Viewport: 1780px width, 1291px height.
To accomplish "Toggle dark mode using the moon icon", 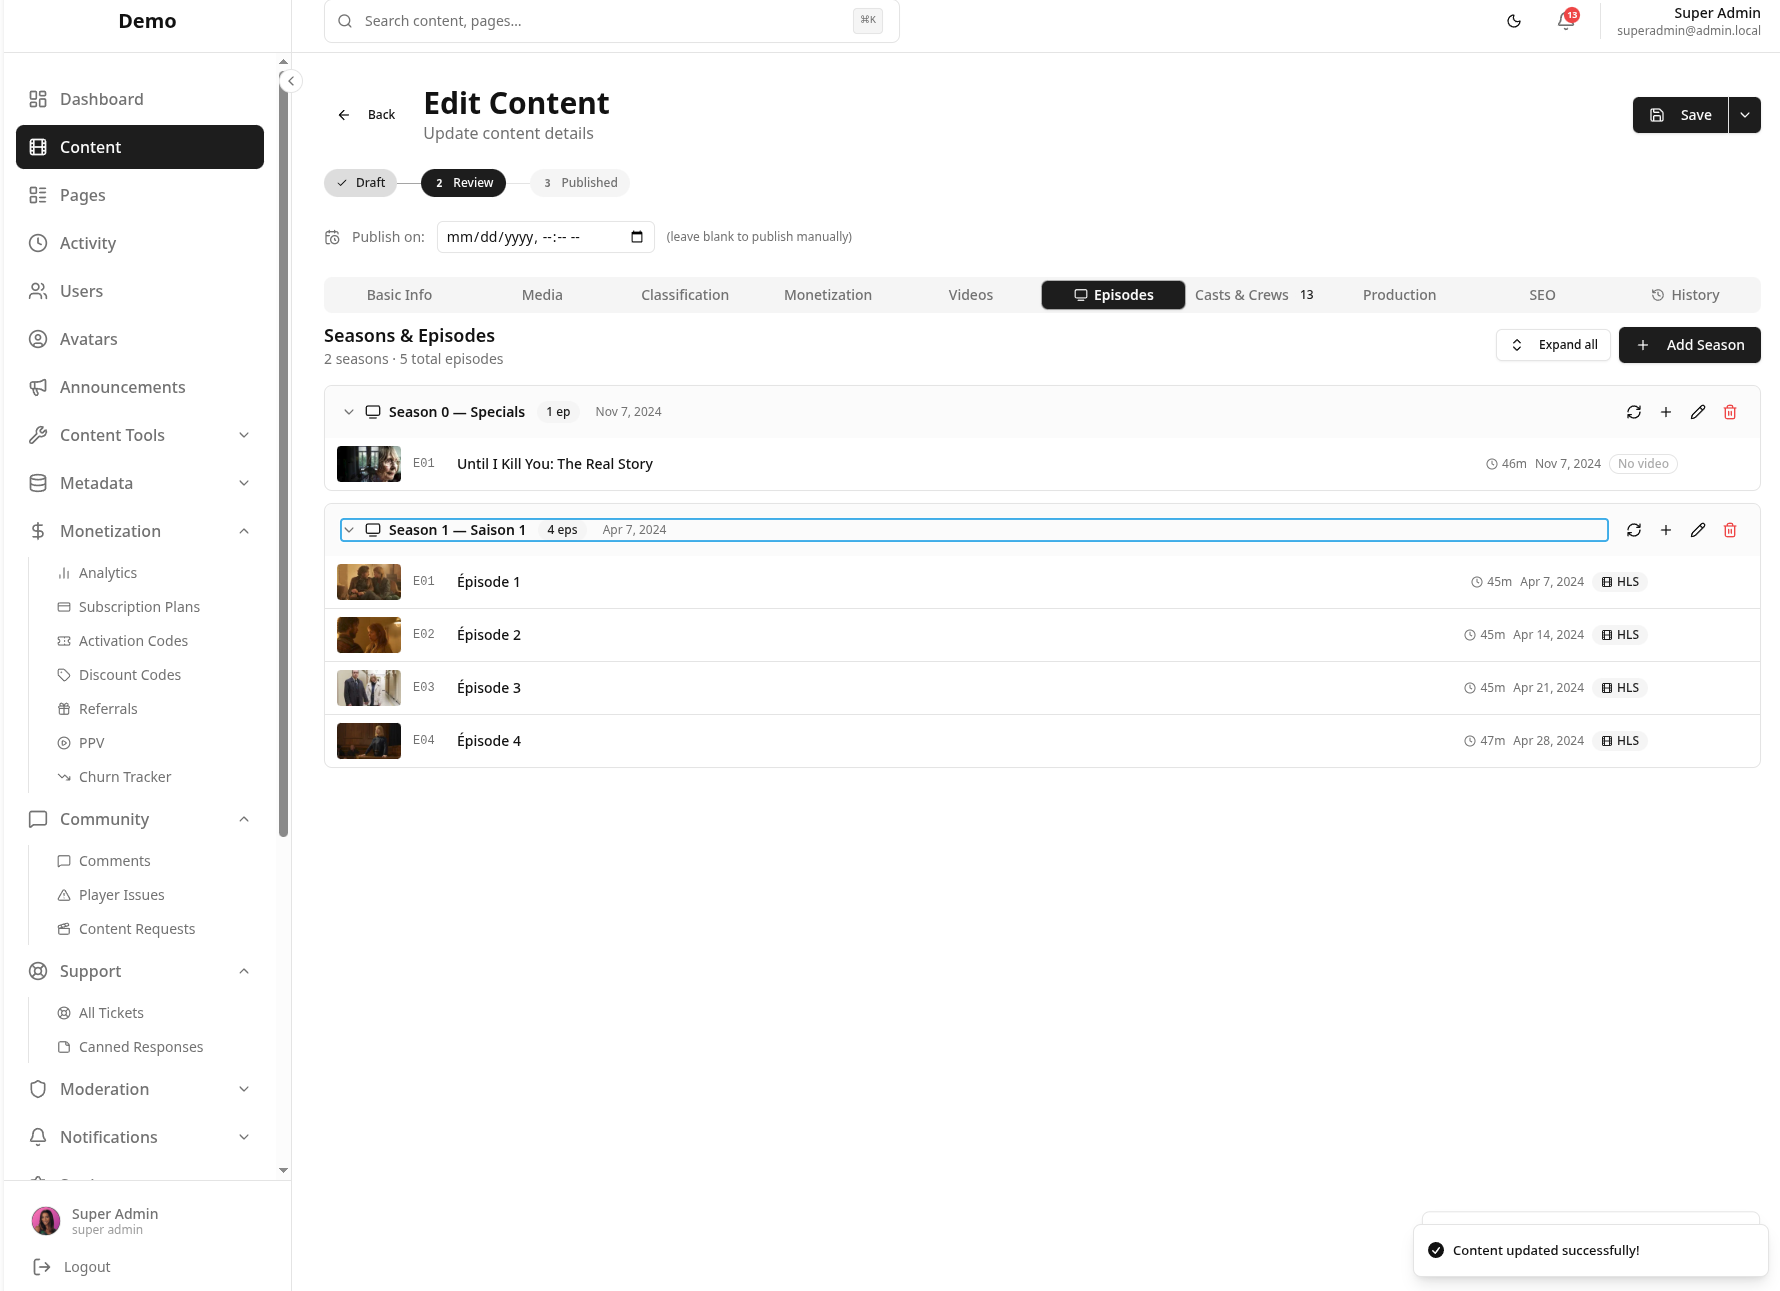I will coord(1513,20).
